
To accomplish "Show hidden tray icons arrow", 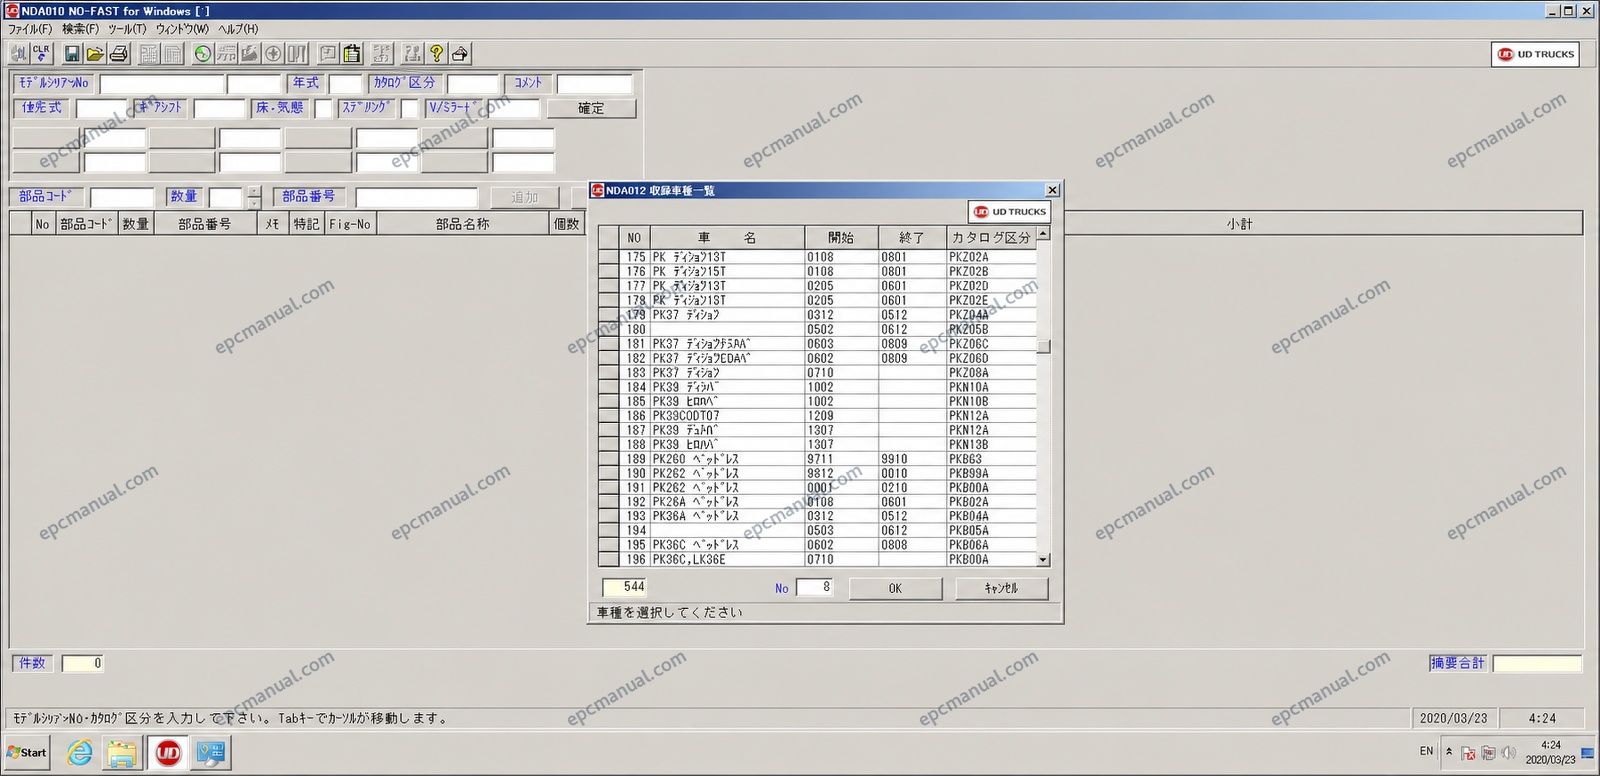I will pos(1449,752).
